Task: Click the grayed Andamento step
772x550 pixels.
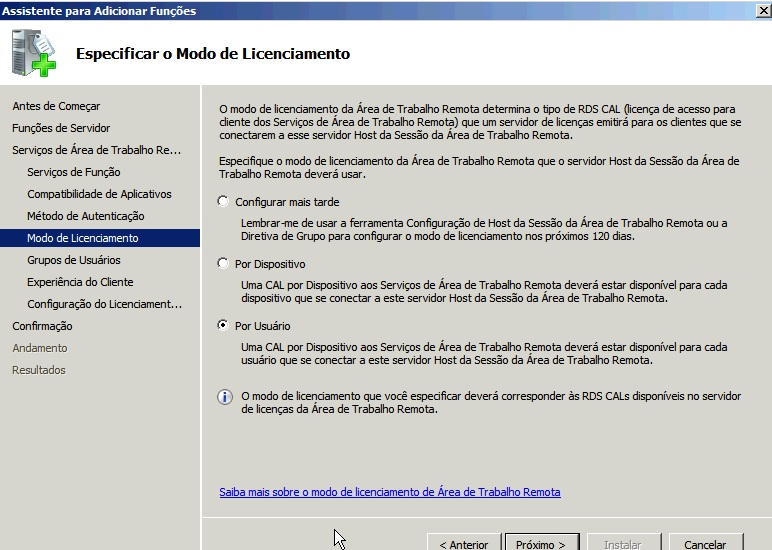Action: point(40,348)
